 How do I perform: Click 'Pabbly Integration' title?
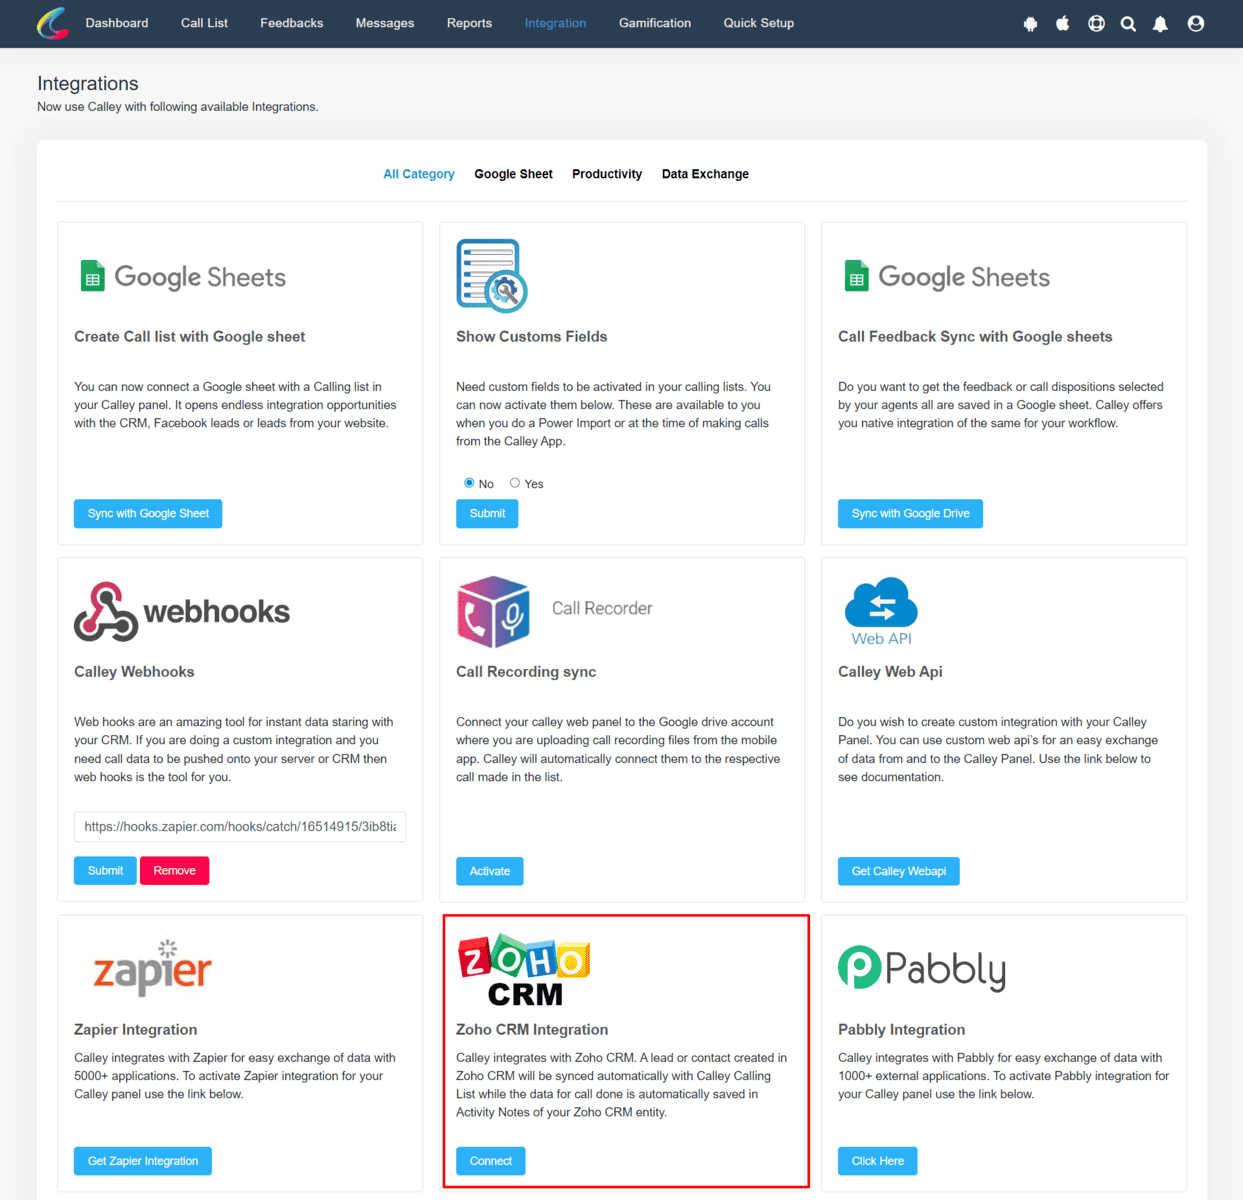[902, 1030]
